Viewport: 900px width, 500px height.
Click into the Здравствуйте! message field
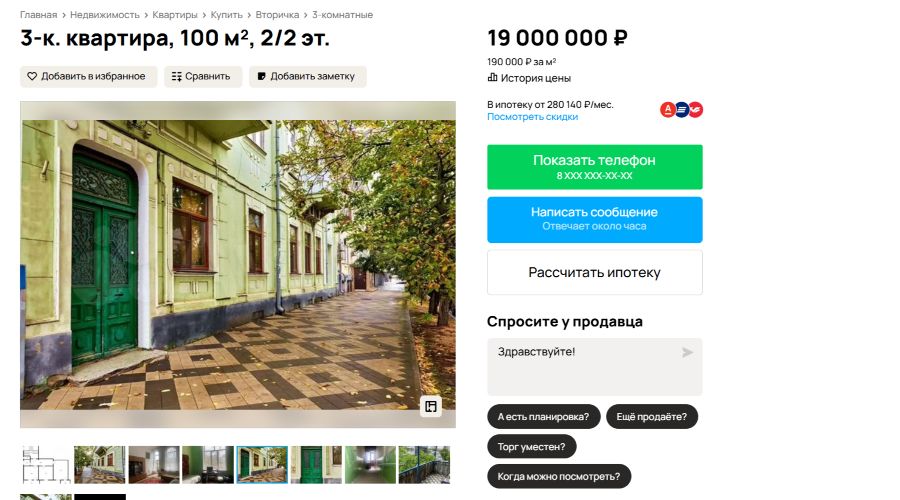pyautogui.click(x=595, y=366)
